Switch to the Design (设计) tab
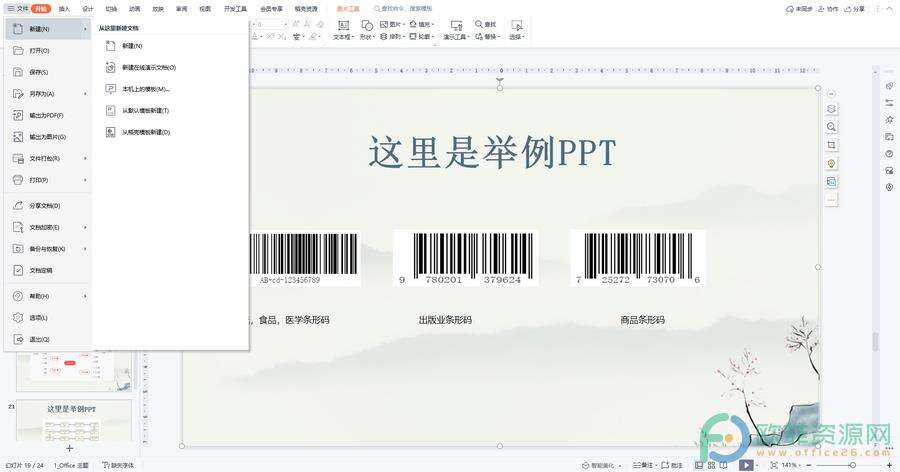This screenshot has height=472, width=900. pyautogui.click(x=88, y=9)
